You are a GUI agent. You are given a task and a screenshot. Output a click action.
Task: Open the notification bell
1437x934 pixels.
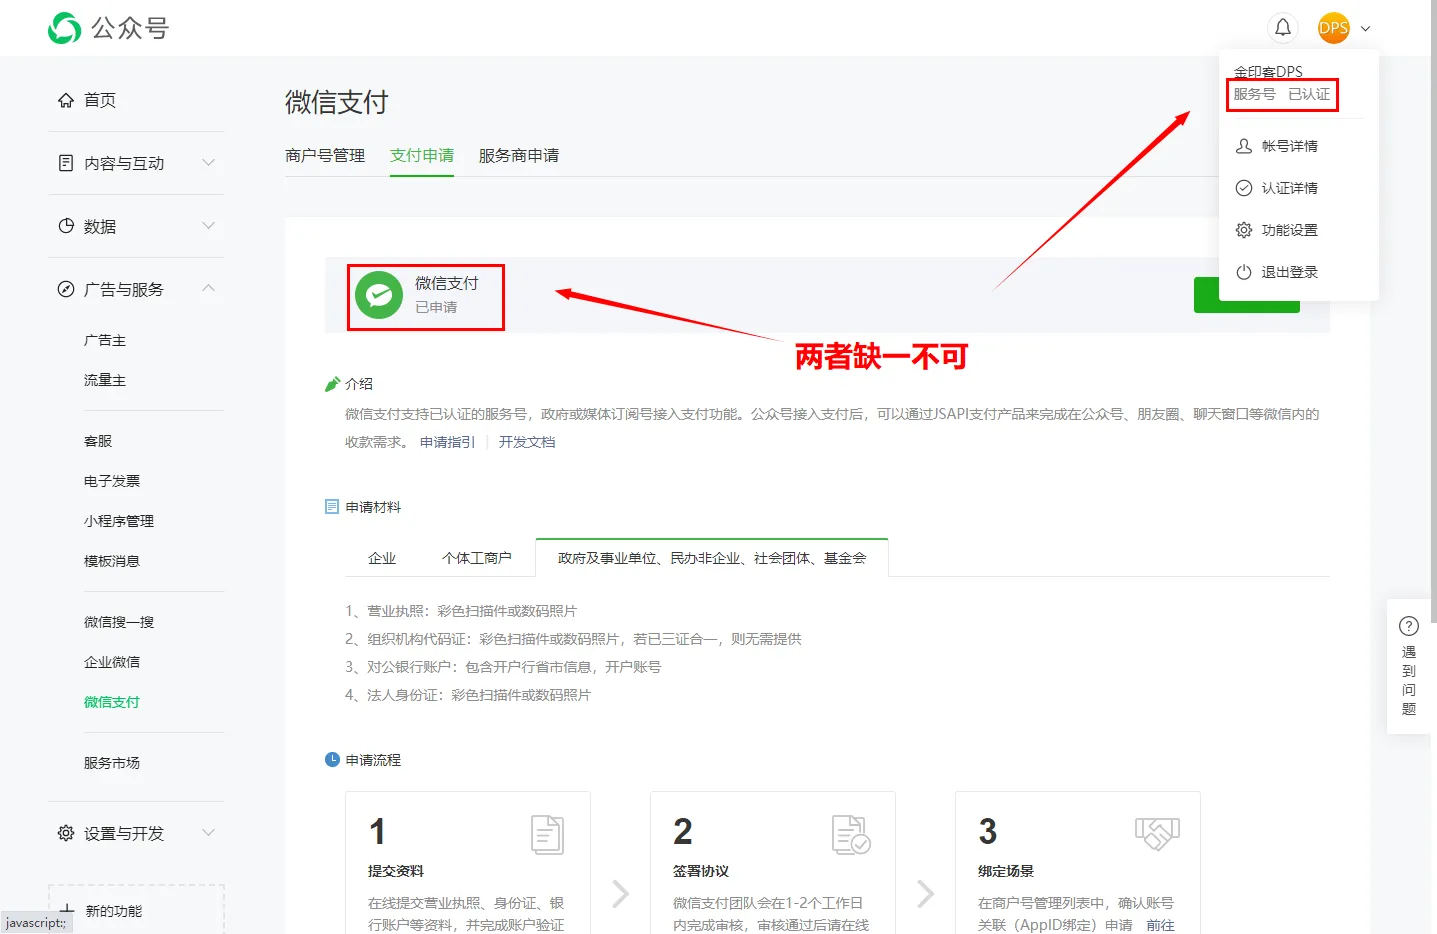(1283, 28)
